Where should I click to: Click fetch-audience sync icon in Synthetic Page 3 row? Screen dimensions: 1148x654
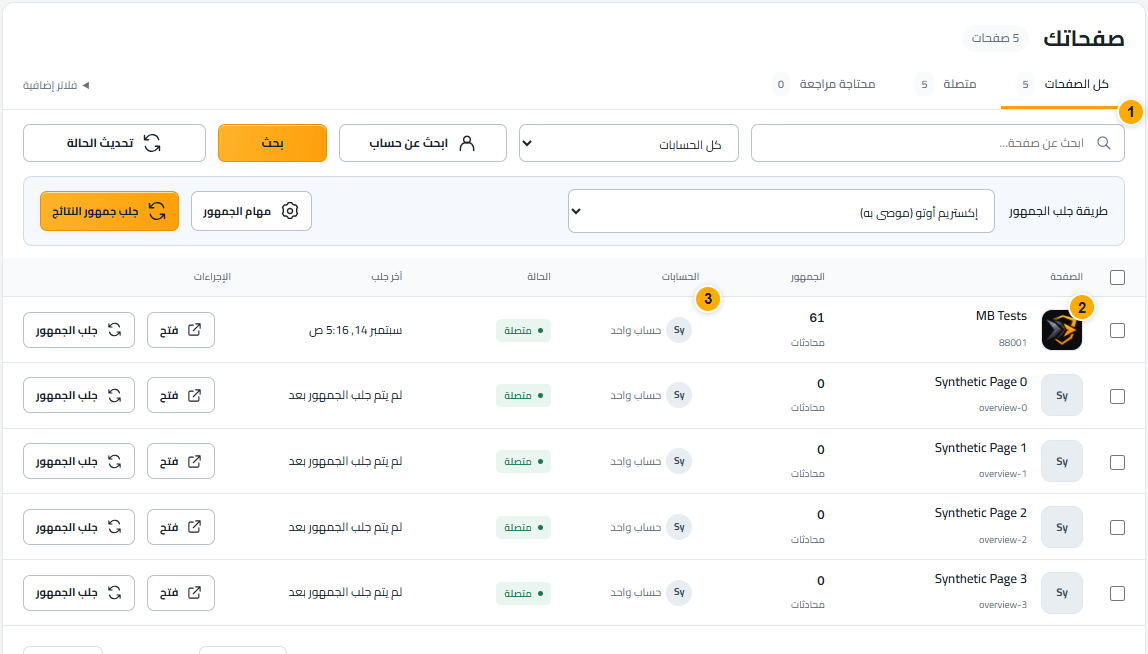(115, 592)
